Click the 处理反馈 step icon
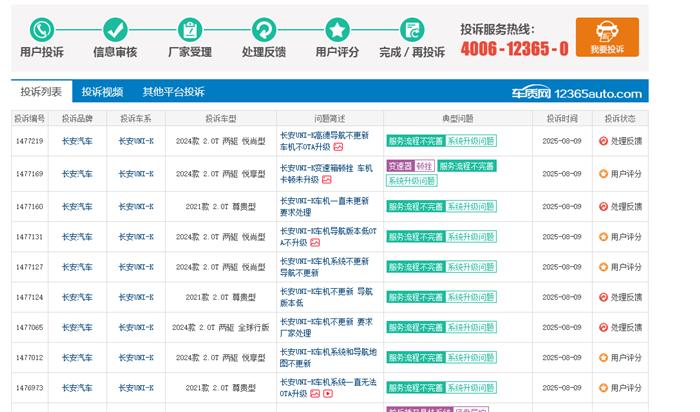Image resolution: width=700 pixels, height=412 pixels. click(263, 29)
